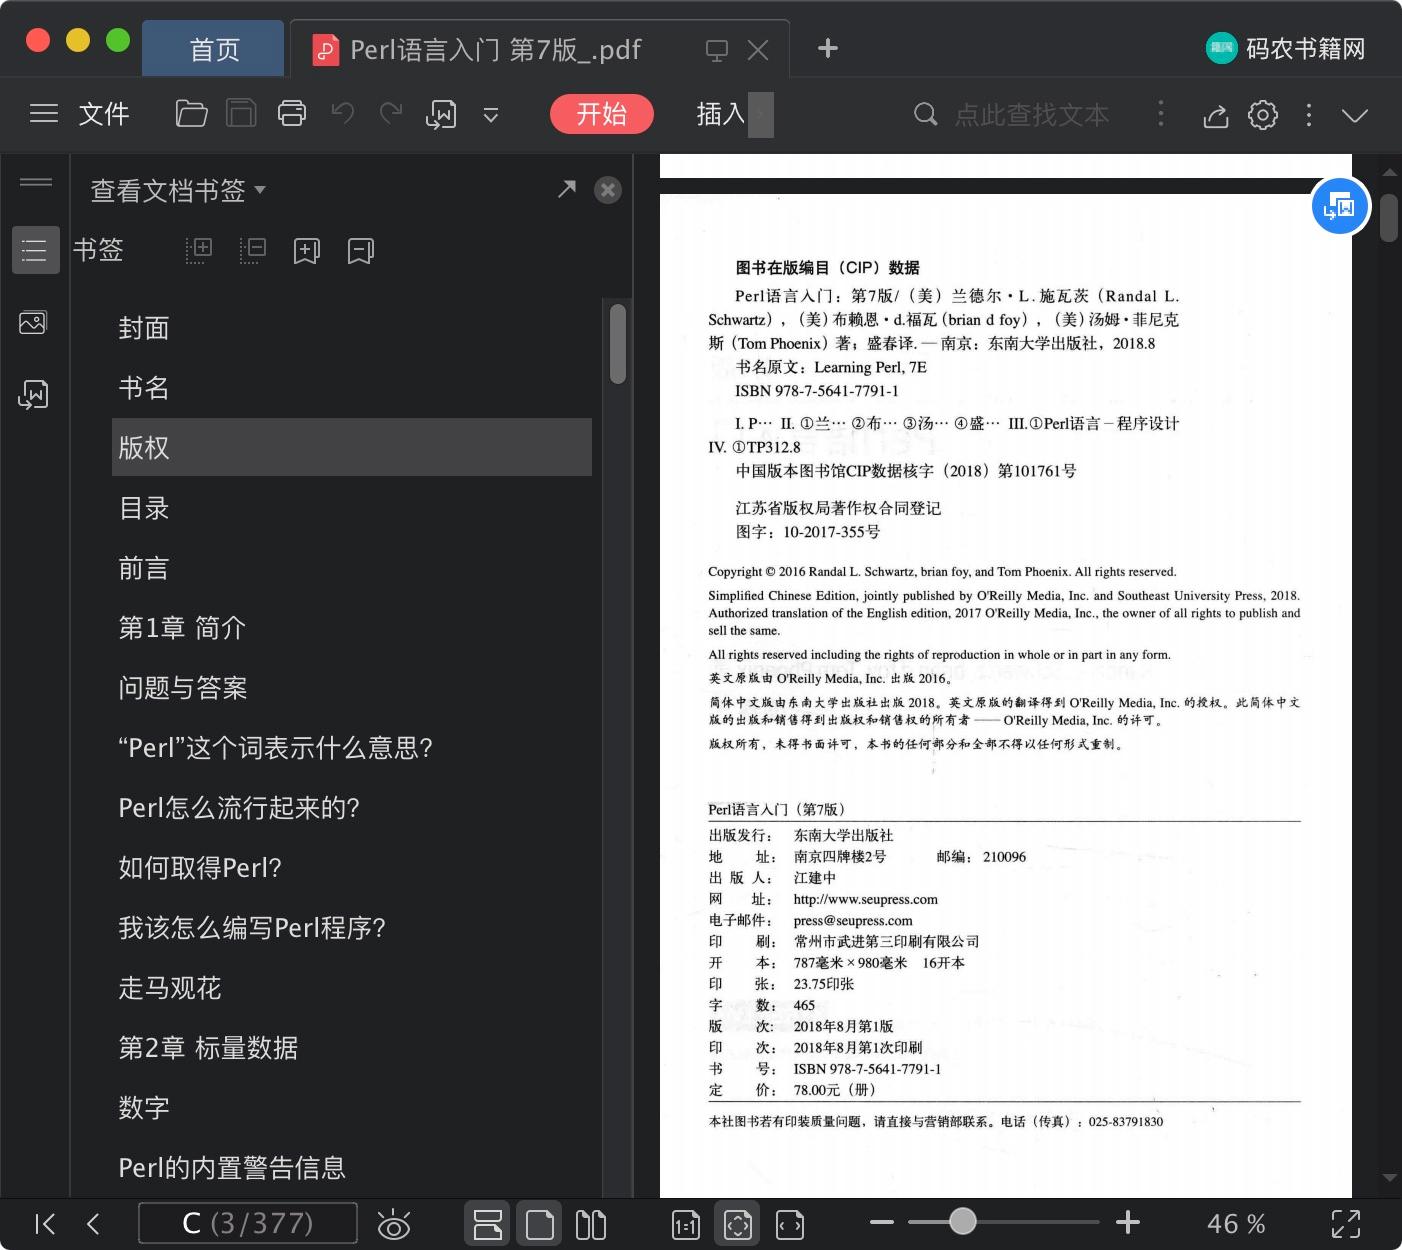Image resolution: width=1402 pixels, height=1250 pixels.
Task: Click collapse all bookmarks icon
Action: click(253, 250)
